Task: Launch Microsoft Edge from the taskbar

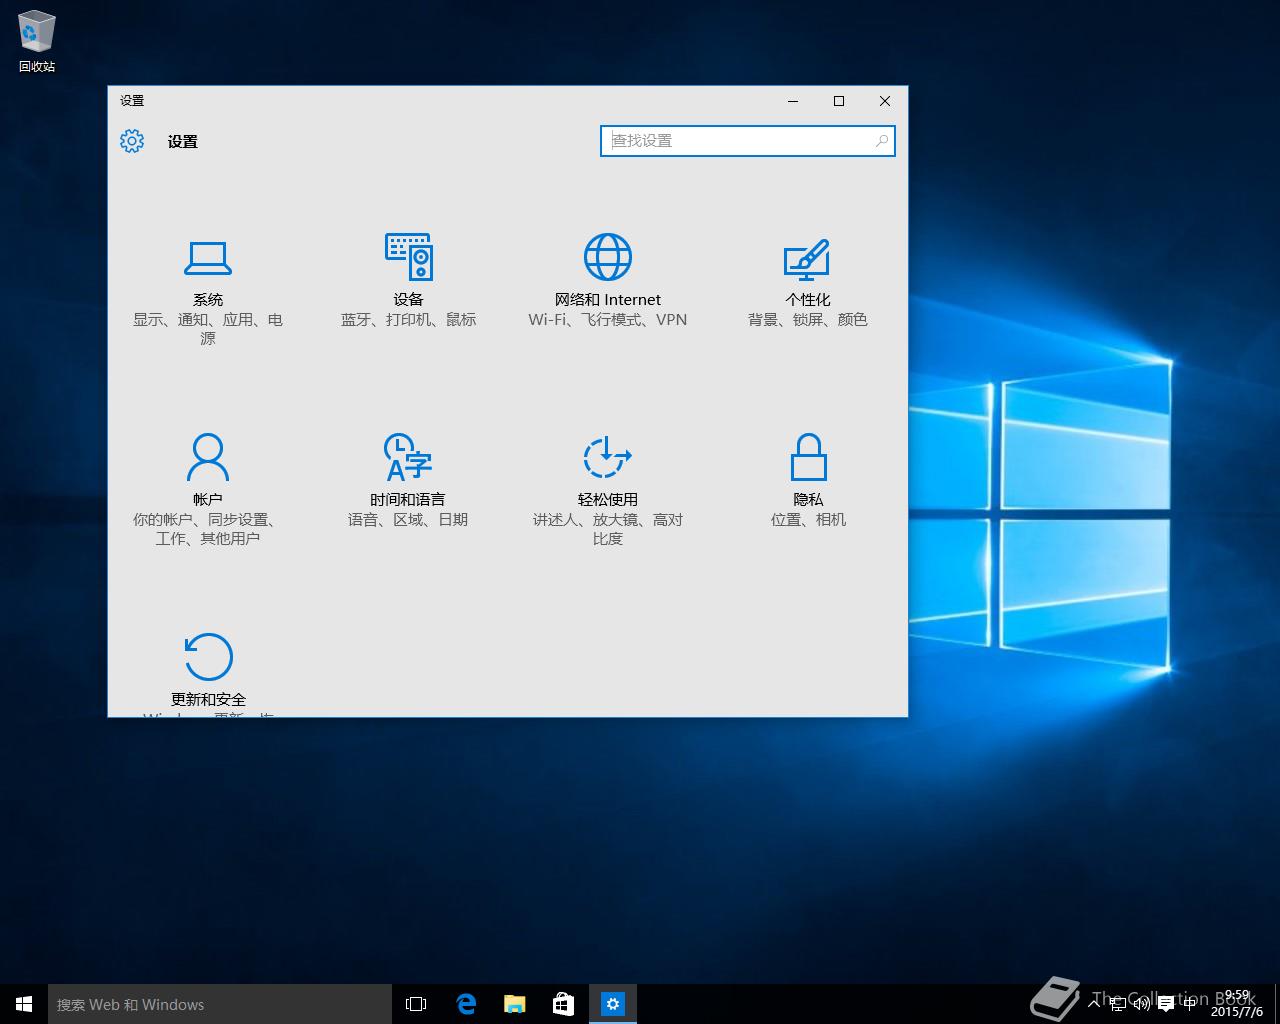Action: point(466,1004)
